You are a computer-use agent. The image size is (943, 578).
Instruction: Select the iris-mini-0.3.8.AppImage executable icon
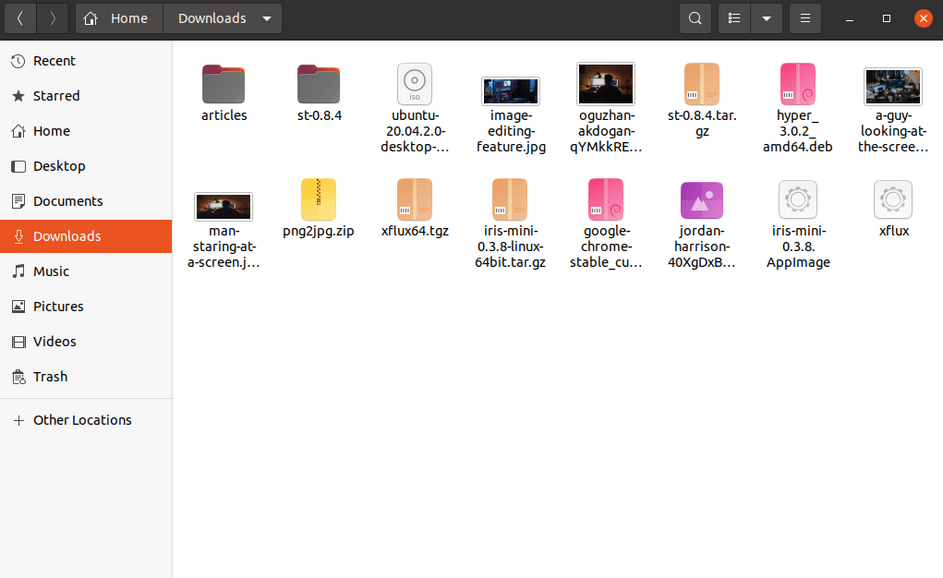pos(797,200)
